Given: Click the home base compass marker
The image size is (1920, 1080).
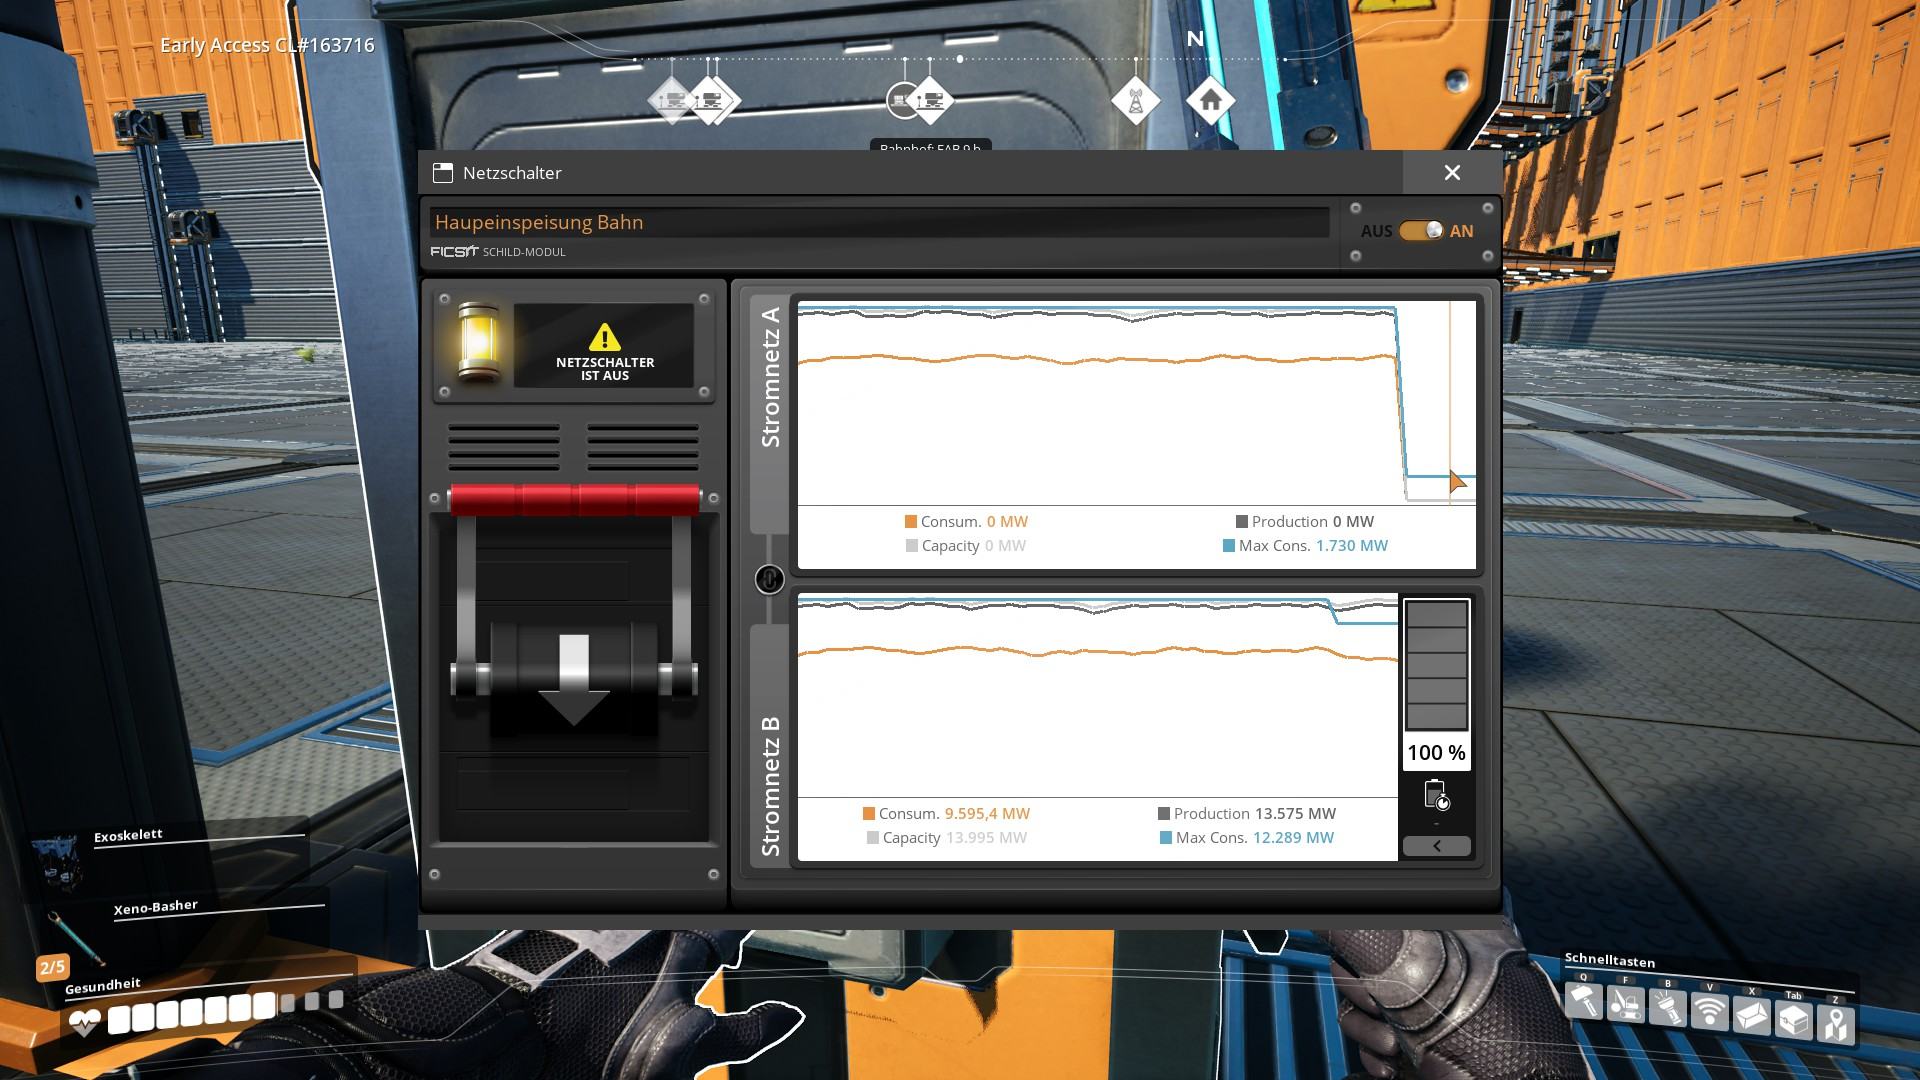Looking at the screenshot, I should click(x=1211, y=100).
